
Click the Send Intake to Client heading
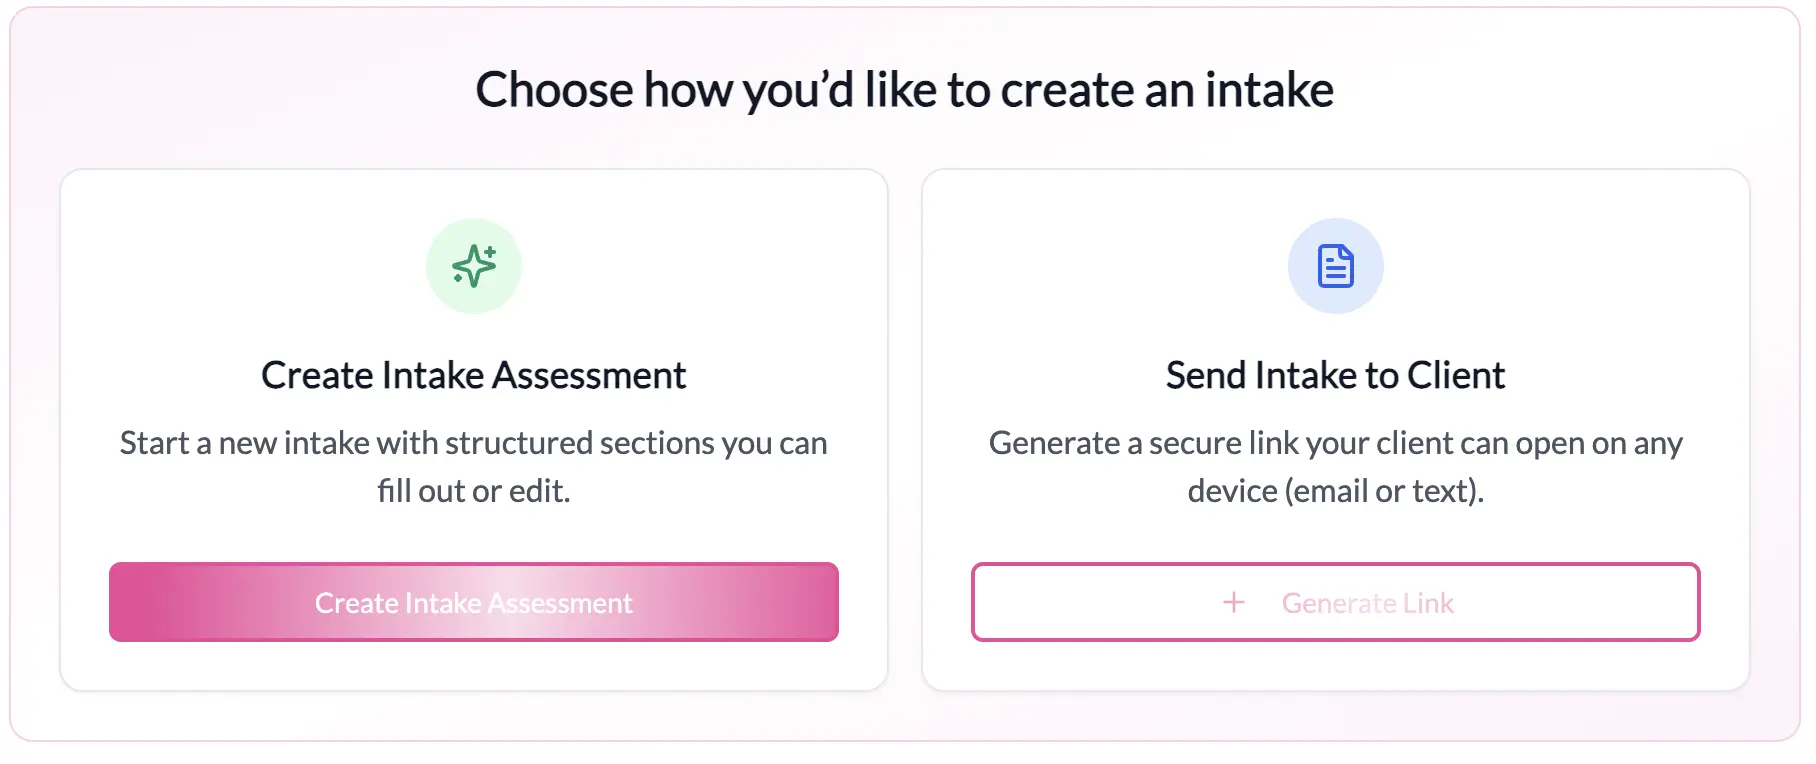(1335, 375)
